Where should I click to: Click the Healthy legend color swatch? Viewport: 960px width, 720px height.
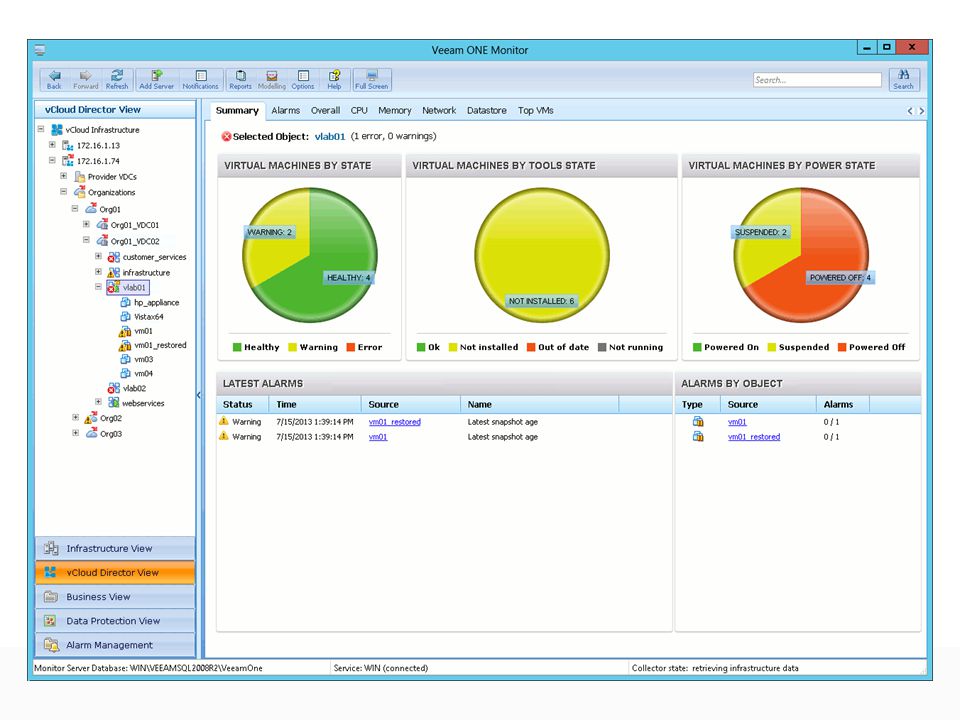(237, 347)
